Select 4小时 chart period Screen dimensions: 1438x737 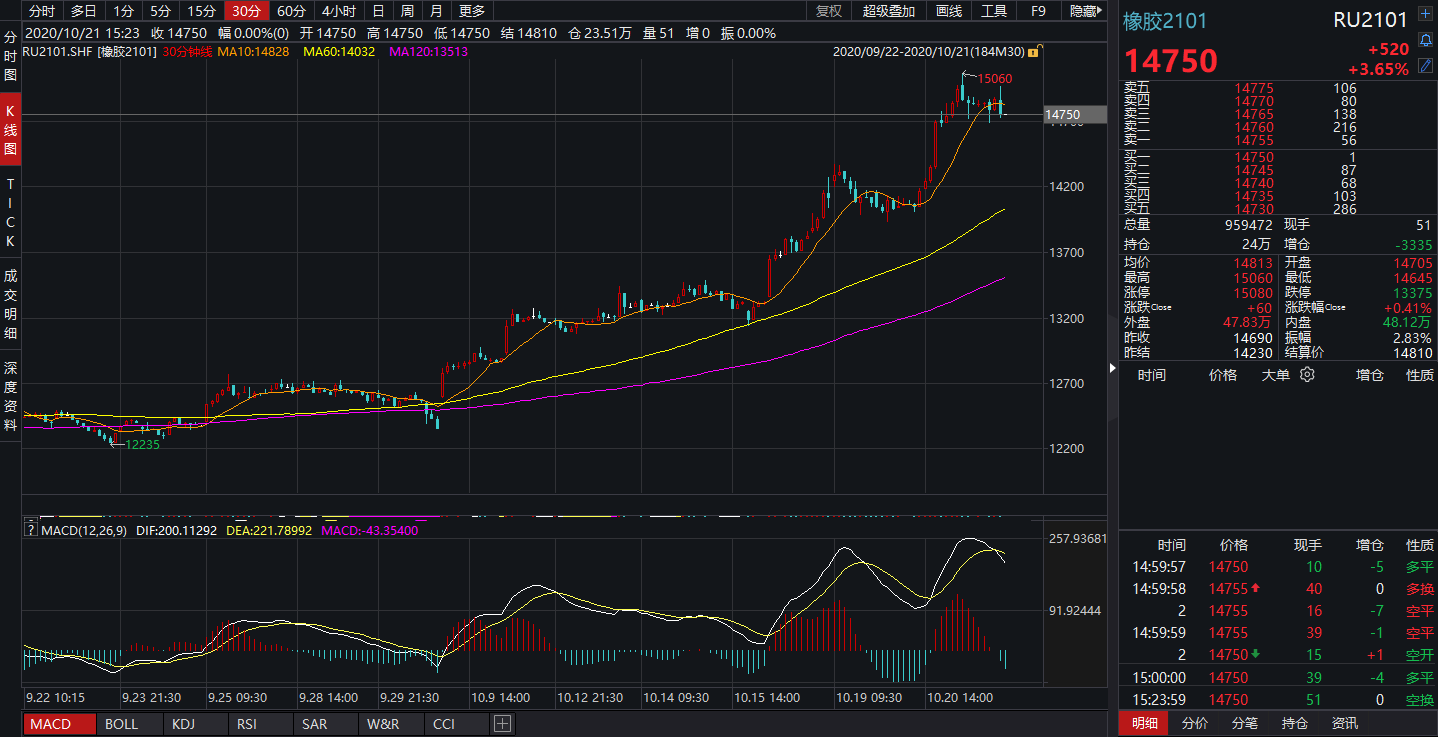pos(339,11)
